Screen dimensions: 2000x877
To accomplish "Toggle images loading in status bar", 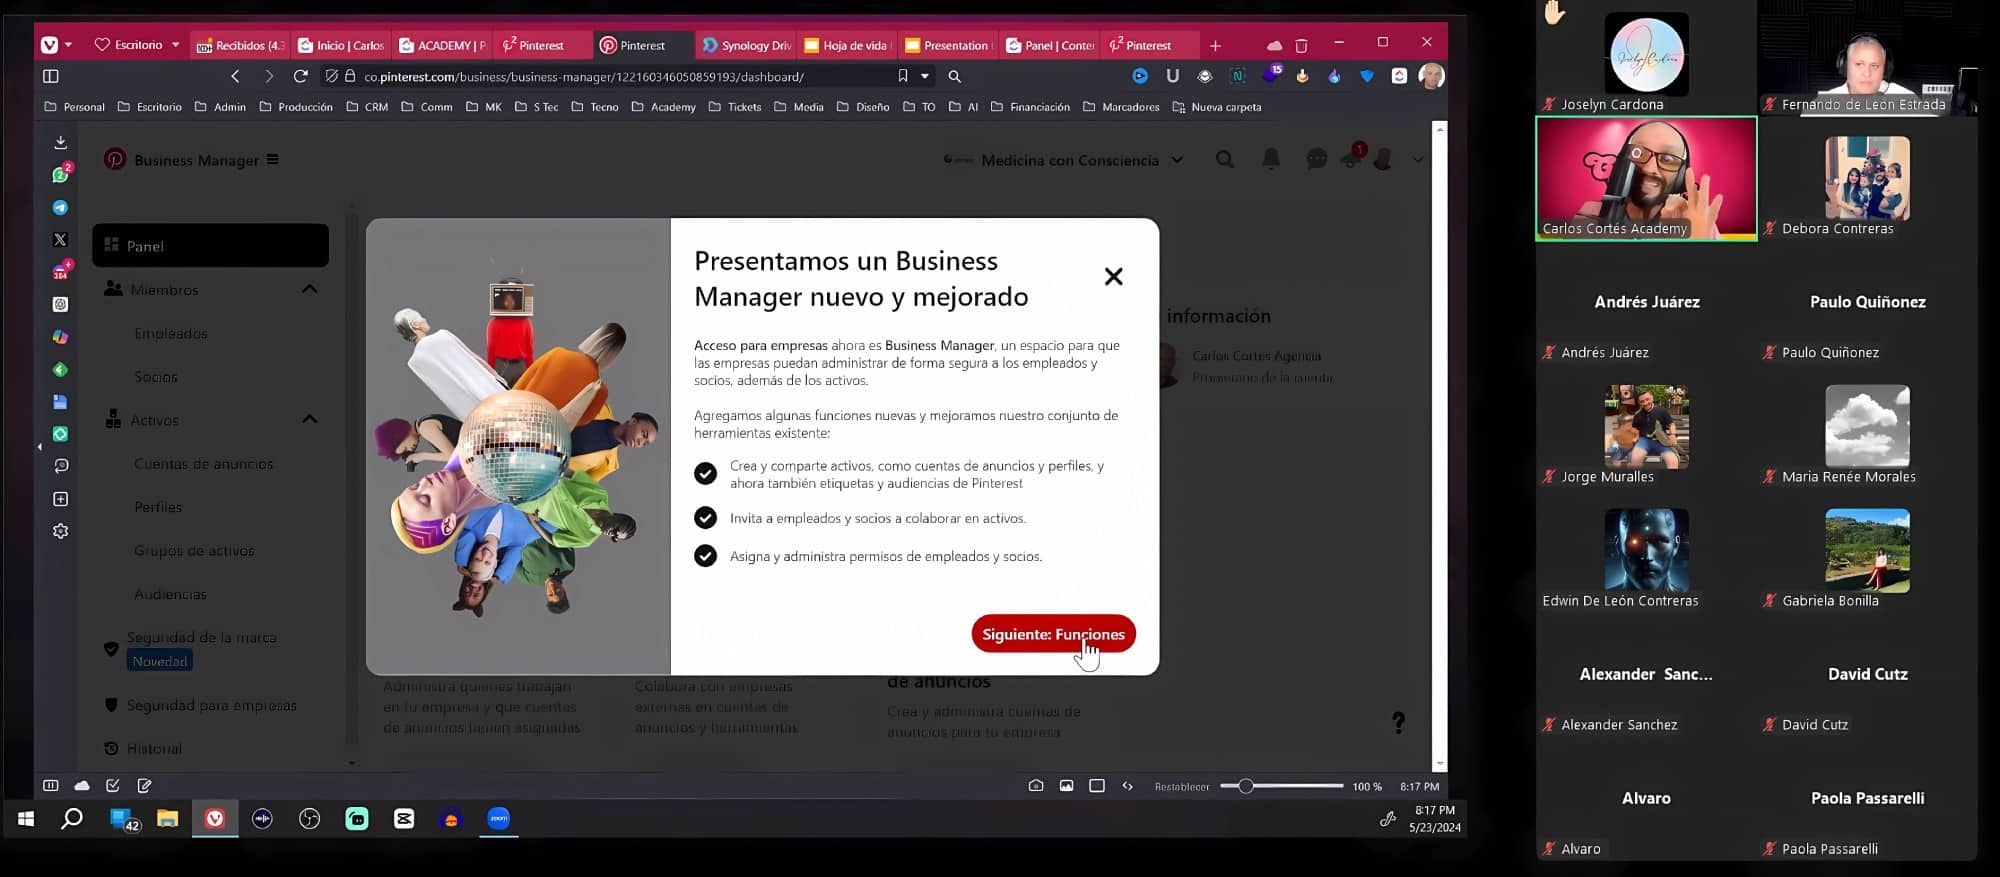I will [x=1067, y=786].
